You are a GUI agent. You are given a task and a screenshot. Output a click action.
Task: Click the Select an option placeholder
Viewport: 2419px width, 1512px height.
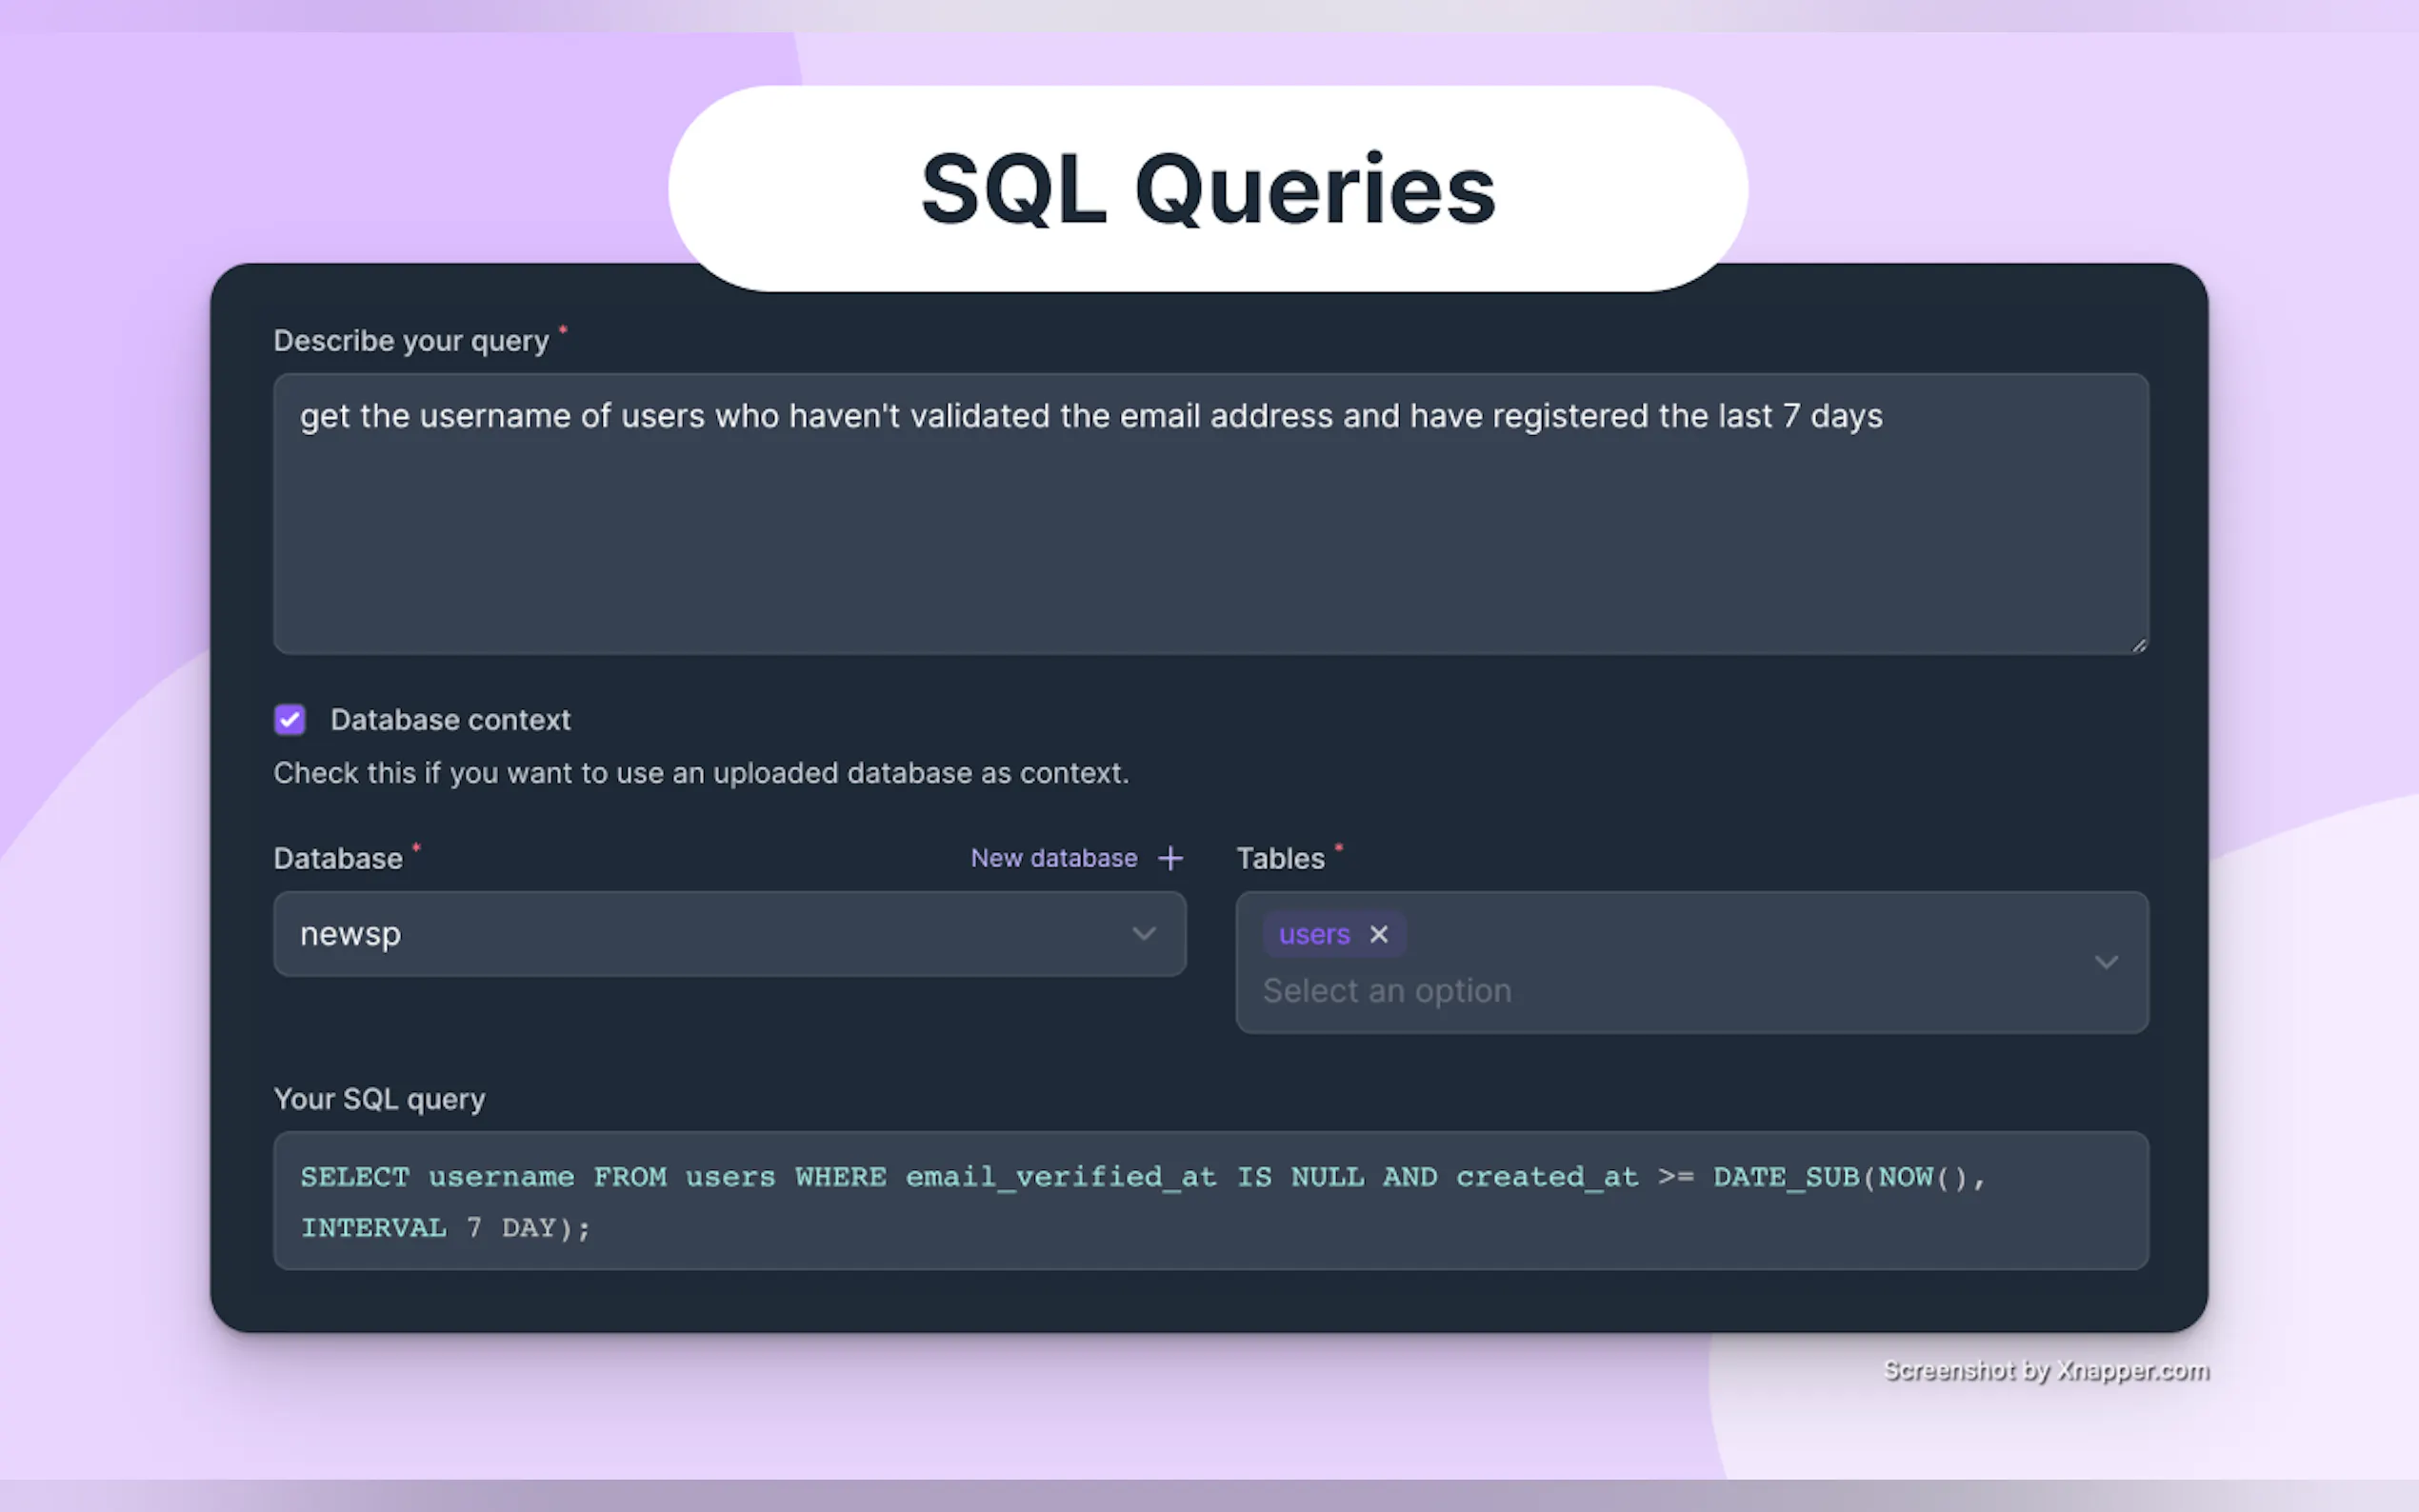tap(1386, 991)
